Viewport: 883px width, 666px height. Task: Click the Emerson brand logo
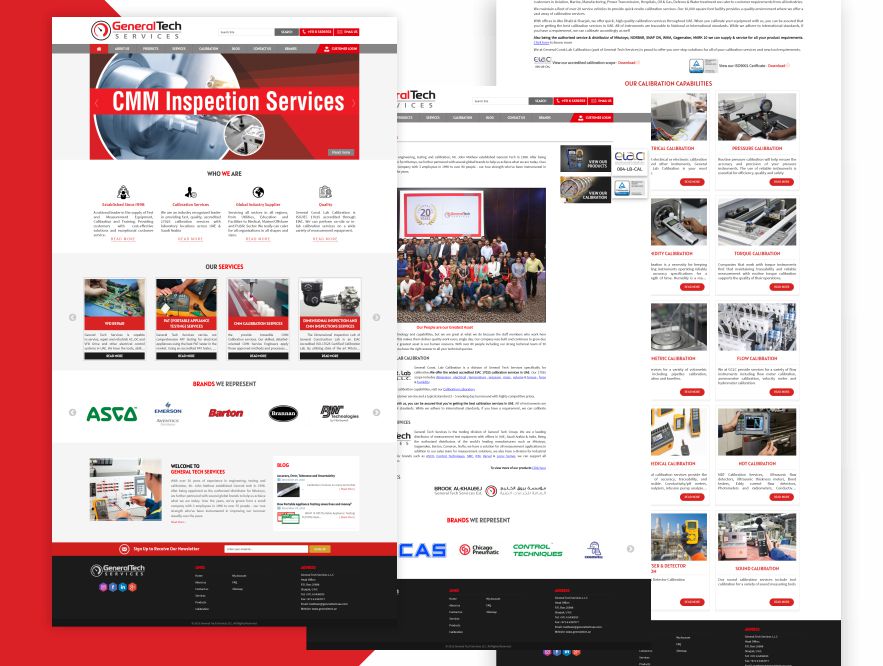click(x=168, y=413)
